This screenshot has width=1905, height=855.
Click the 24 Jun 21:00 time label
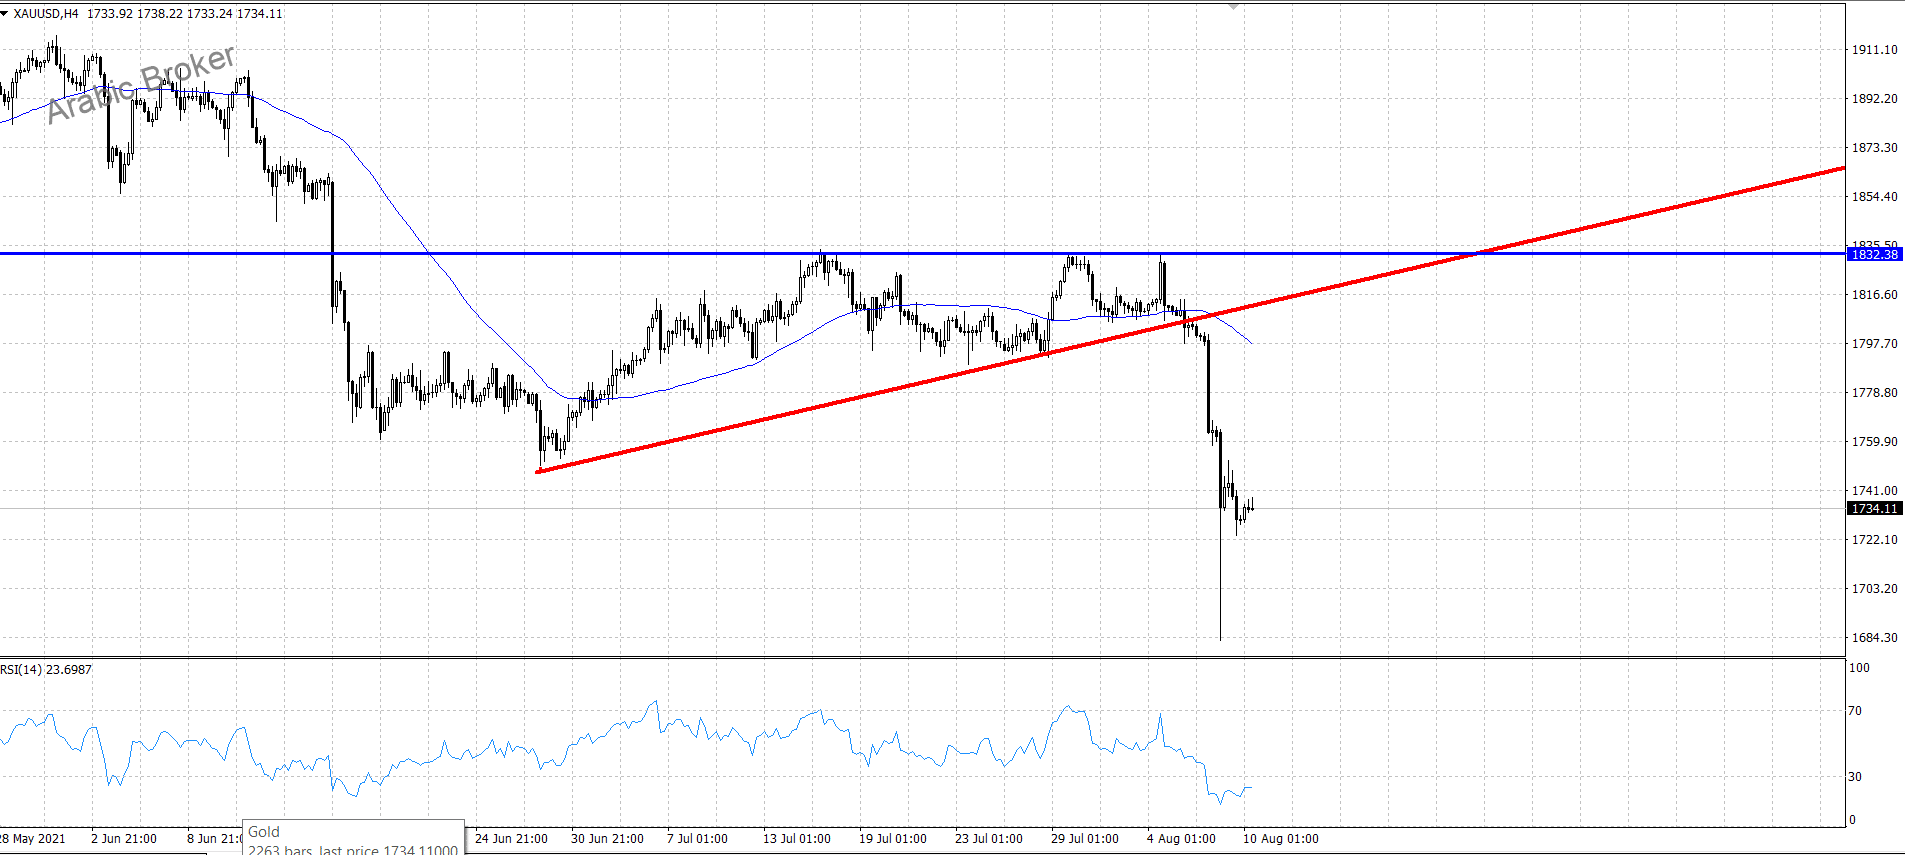511,839
